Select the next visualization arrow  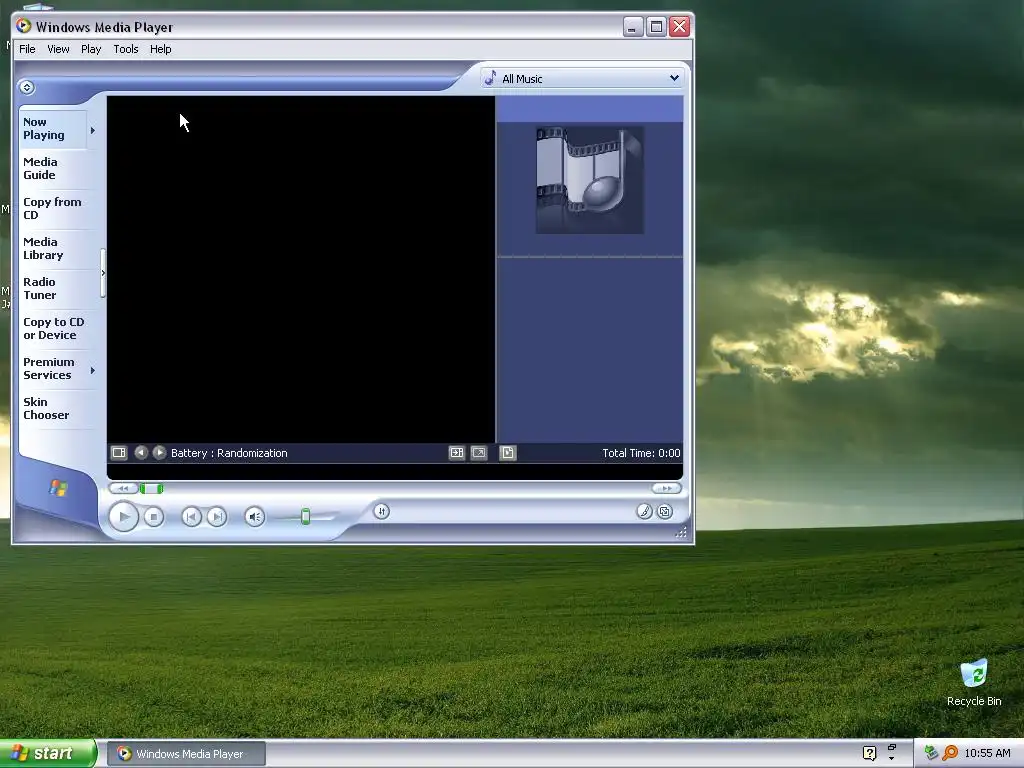point(159,453)
